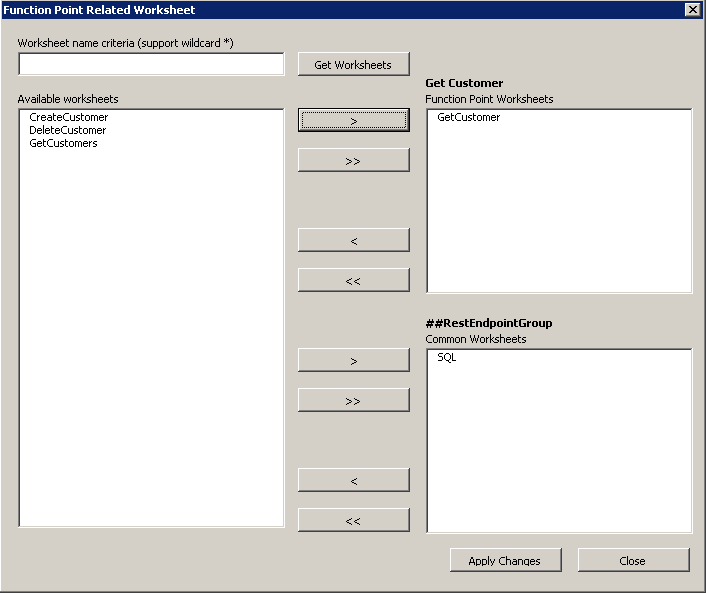Click >> to add all to Function Point Worksheets
Image resolution: width=706 pixels, height=593 pixels.
point(354,160)
